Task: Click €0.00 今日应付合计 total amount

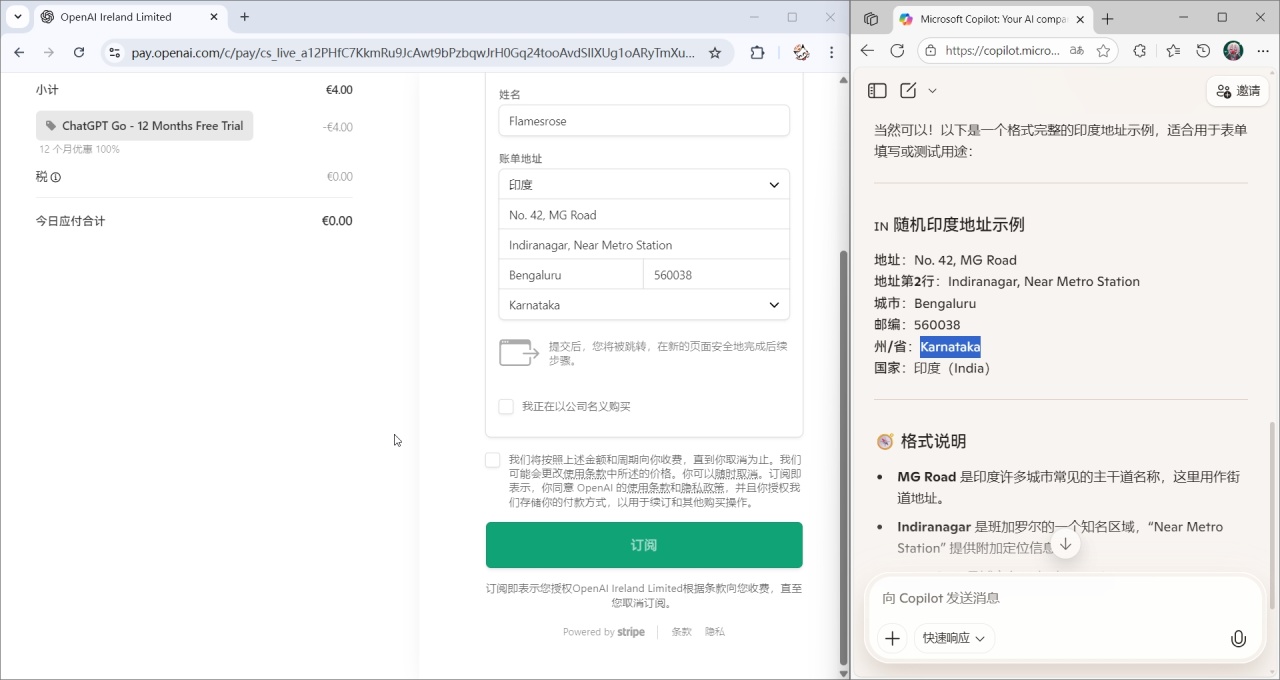Action: (x=337, y=221)
